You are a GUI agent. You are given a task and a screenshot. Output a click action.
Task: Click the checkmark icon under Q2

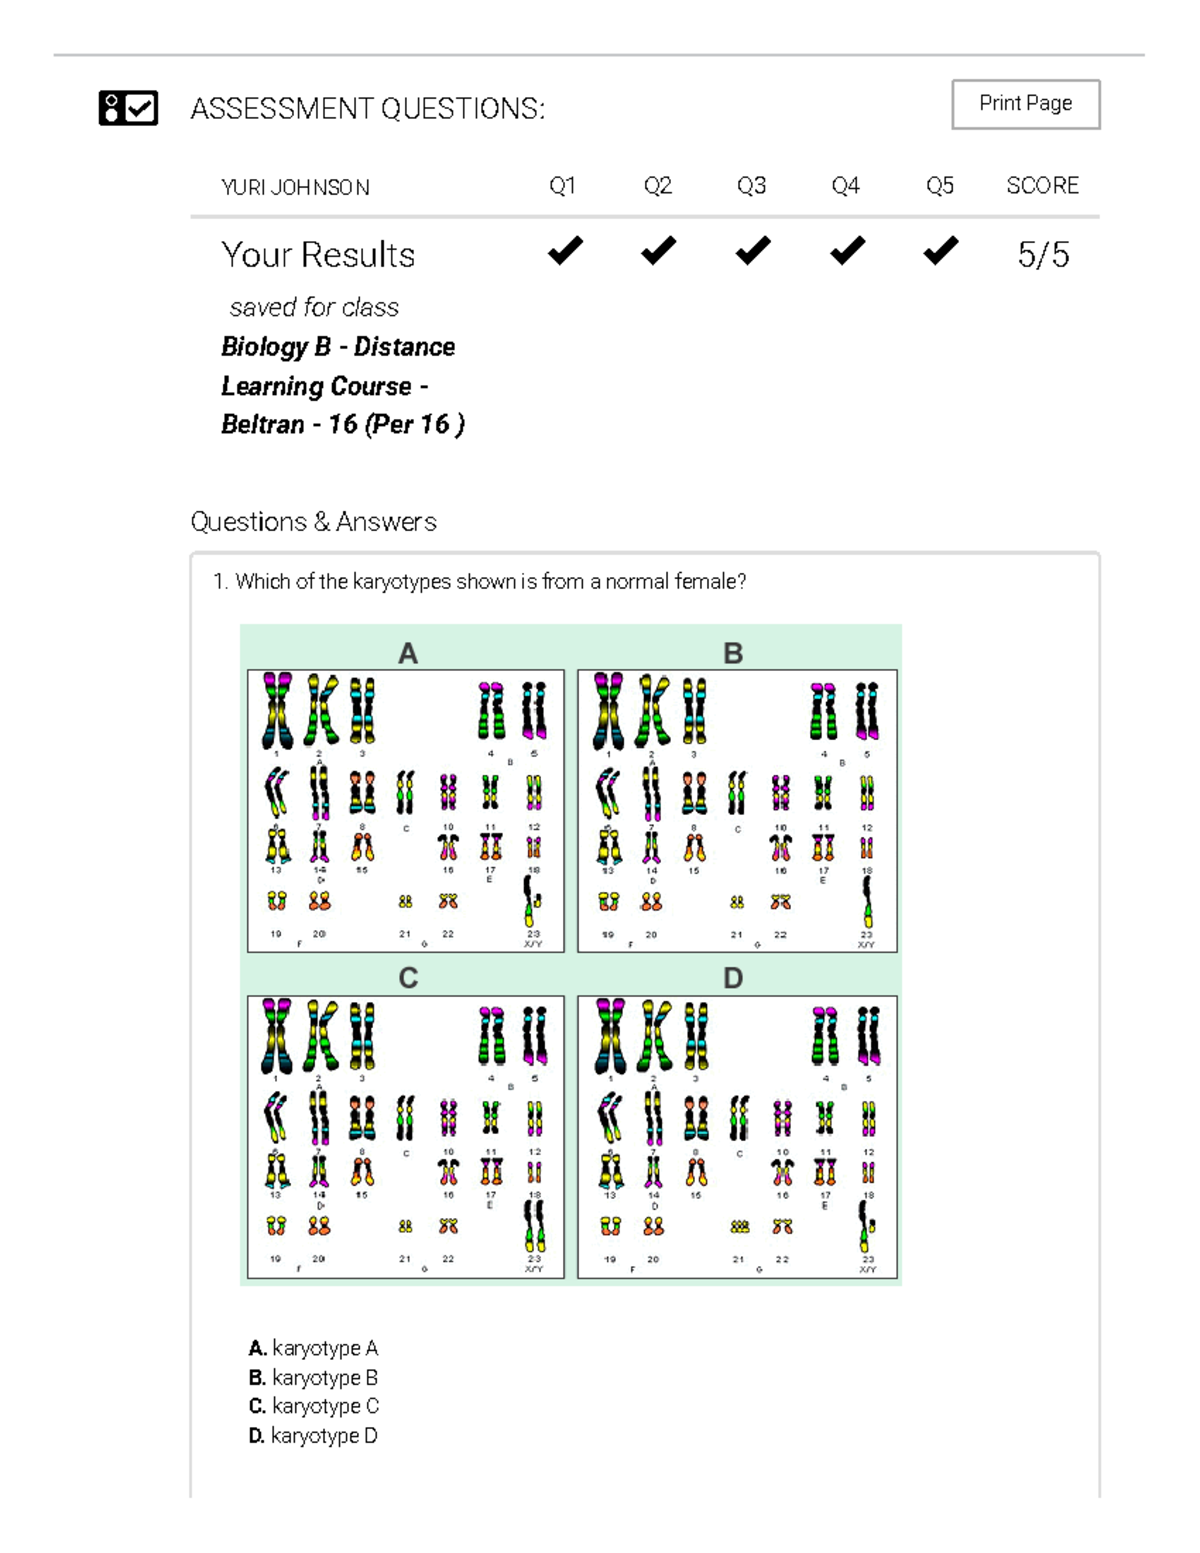[659, 252]
